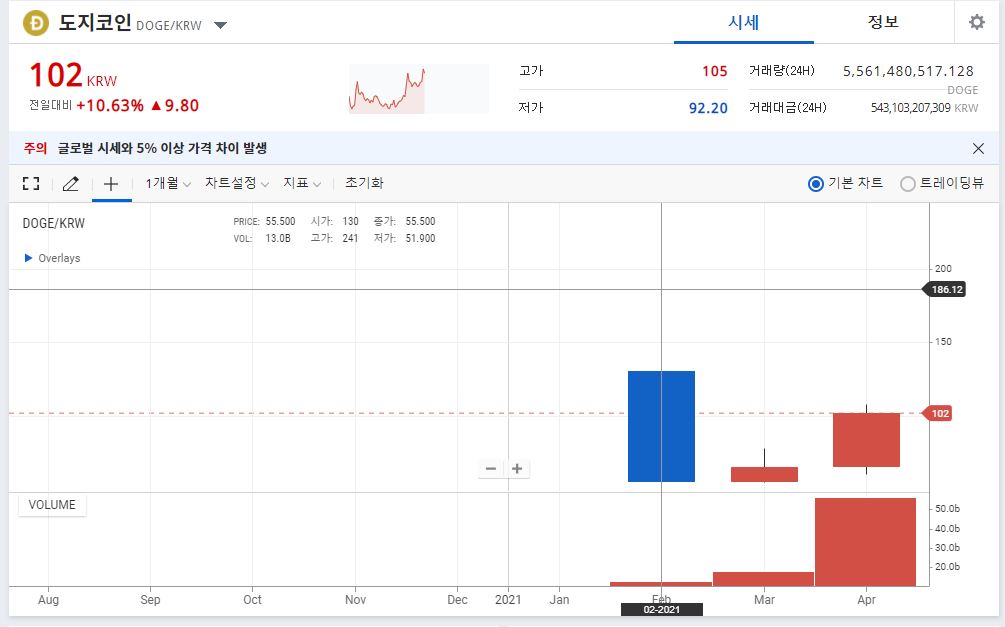Click the Aug label on time axis
This screenshot has height=627, width=1005.
click(49, 600)
